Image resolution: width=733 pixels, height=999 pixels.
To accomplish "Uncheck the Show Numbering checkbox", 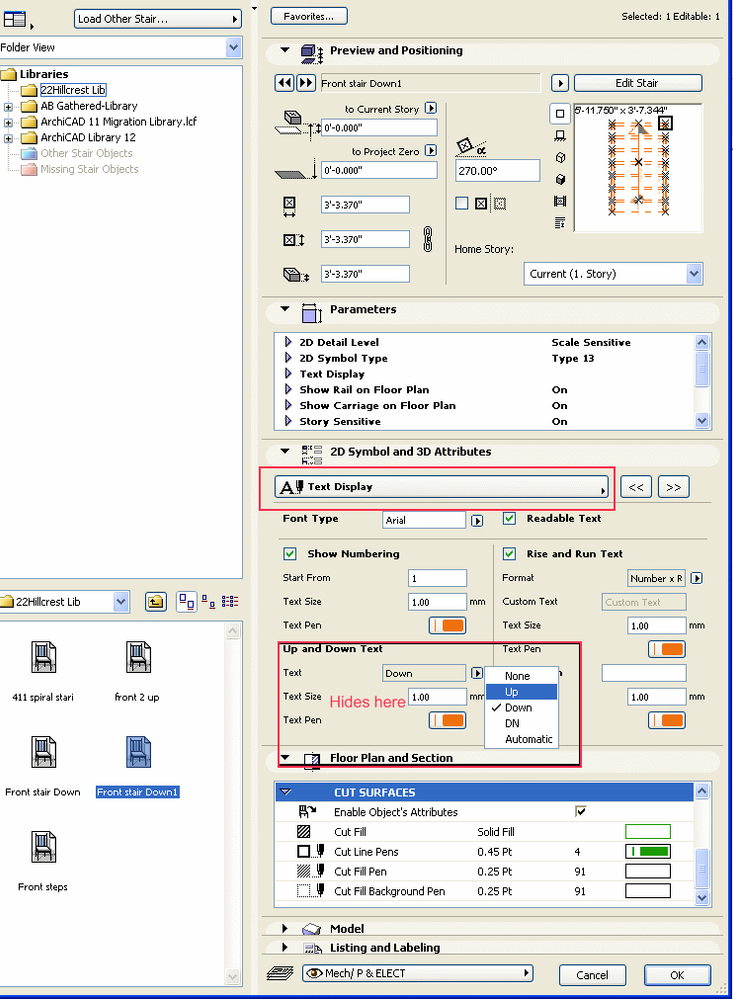I will [290, 554].
